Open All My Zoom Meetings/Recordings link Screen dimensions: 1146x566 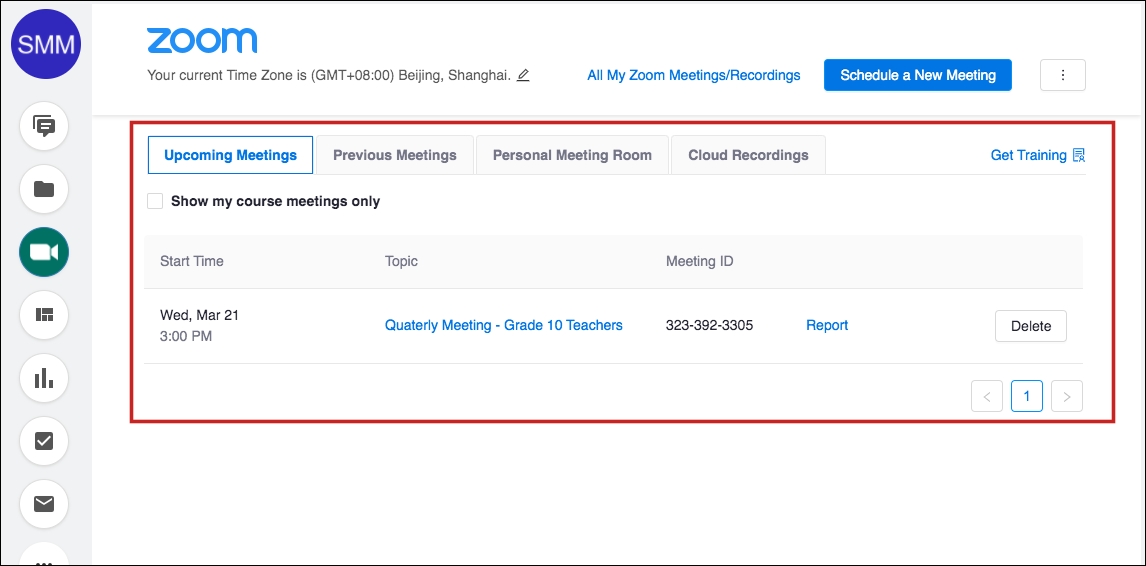click(694, 75)
